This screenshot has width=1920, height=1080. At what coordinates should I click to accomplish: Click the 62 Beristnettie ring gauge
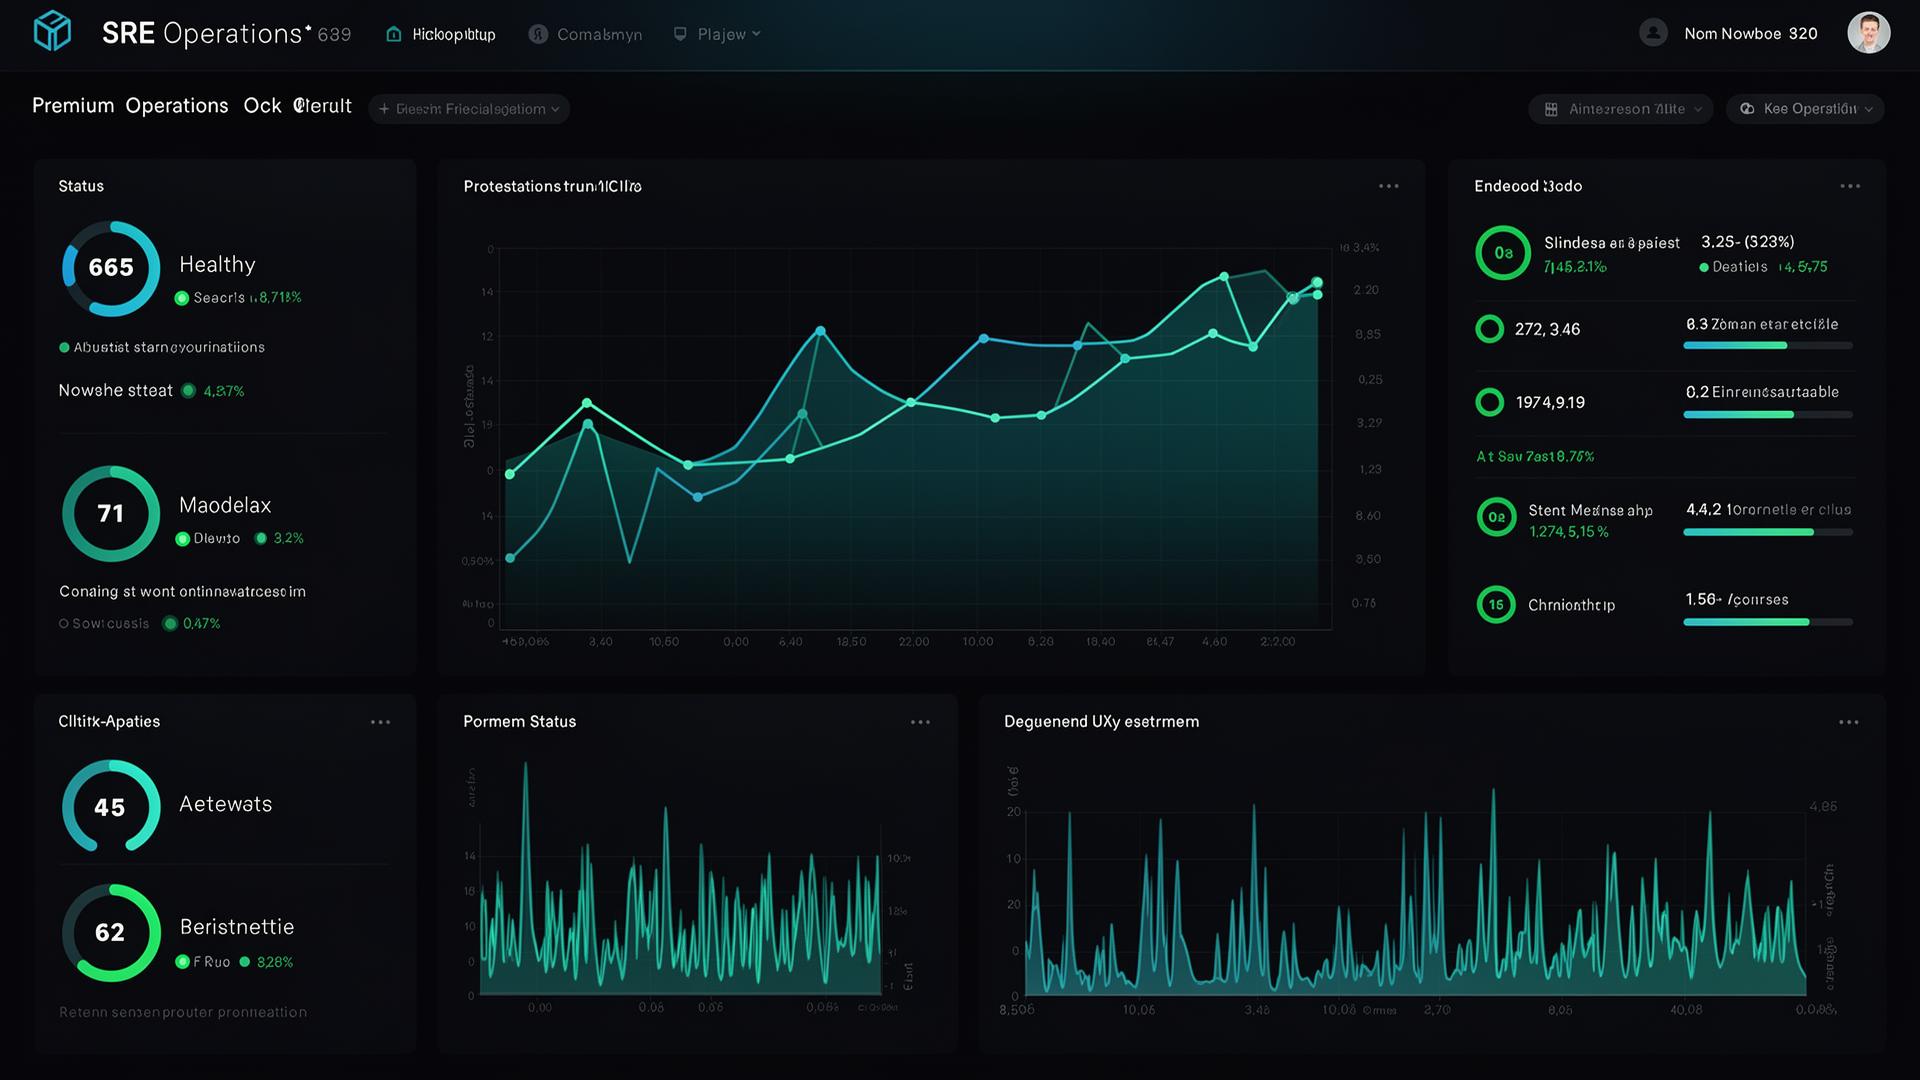click(x=111, y=932)
